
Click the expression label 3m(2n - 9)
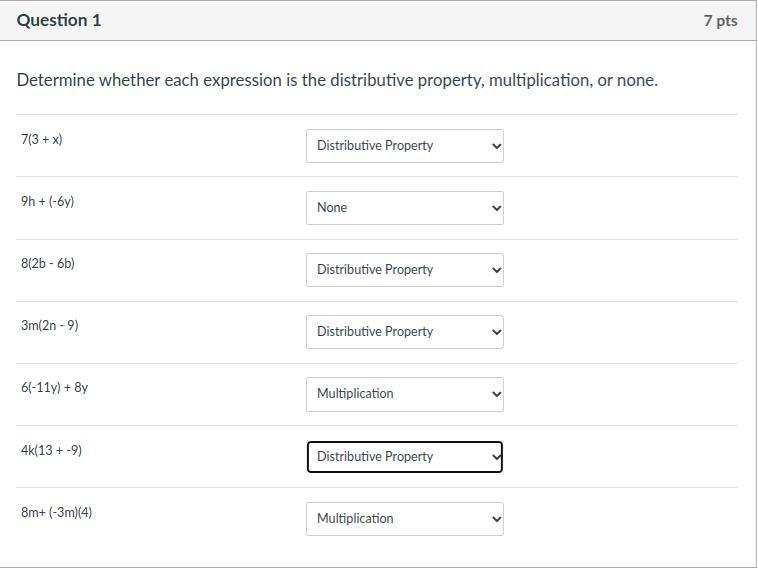(x=50, y=326)
